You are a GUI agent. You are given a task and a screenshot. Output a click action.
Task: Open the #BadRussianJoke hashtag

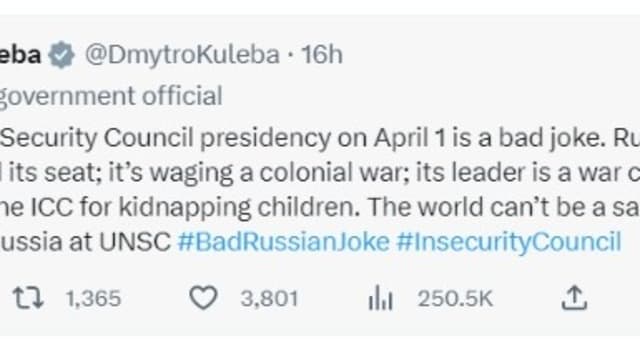284,242
